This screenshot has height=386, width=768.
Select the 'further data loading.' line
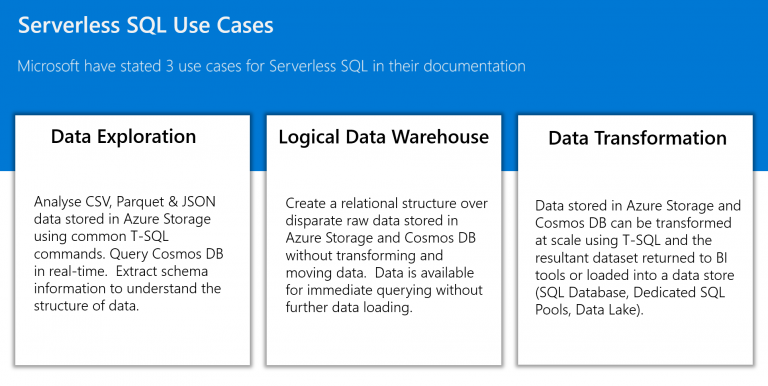point(349,308)
